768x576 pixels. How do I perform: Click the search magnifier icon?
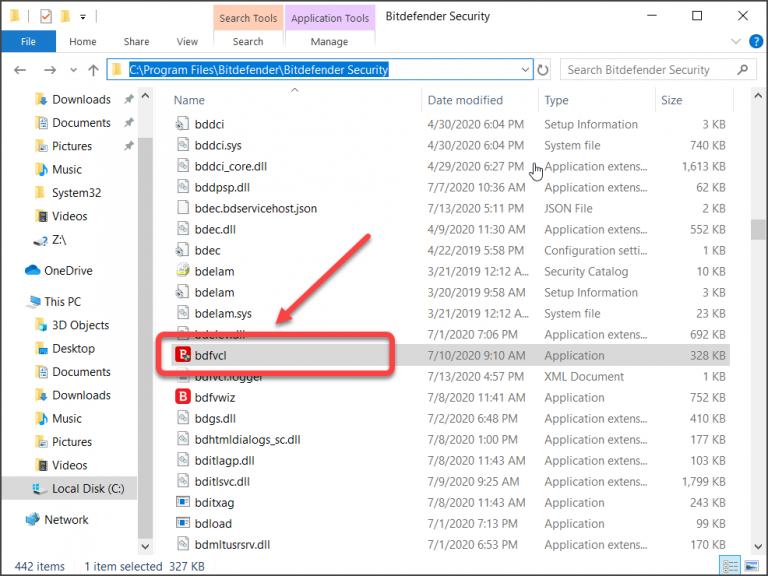[x=743, y=70]
